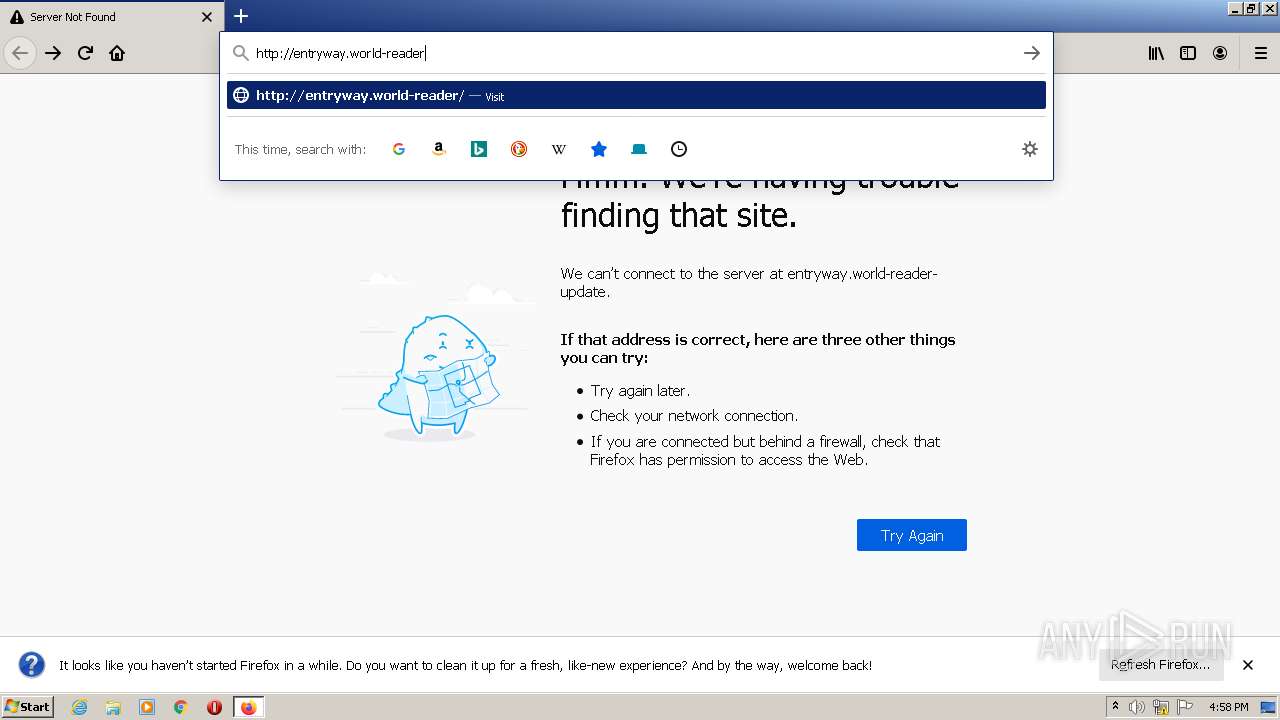The height and width of the screenshot is (720, 1280).
Task: Launch Opera from the taskbar
Action: 214,707
